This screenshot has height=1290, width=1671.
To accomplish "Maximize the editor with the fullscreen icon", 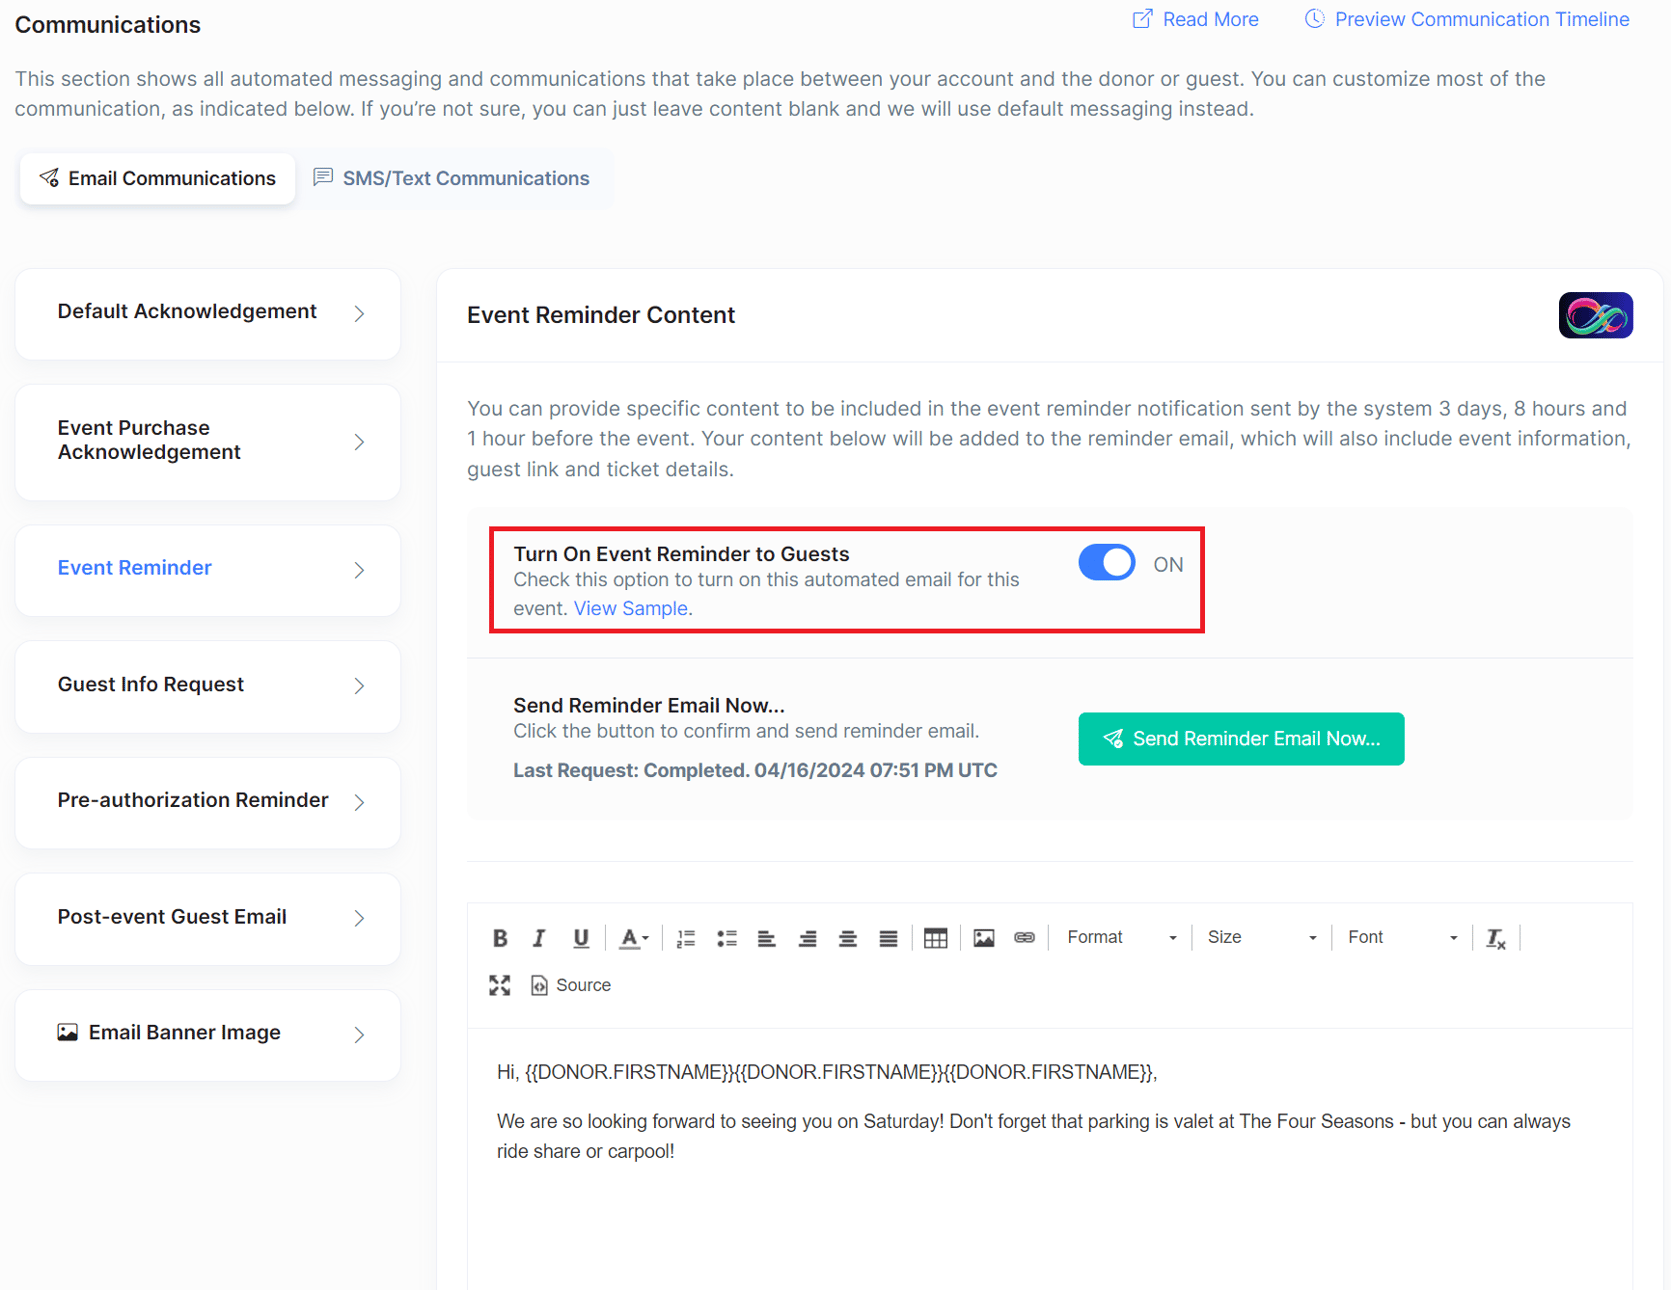I will 500,985.
